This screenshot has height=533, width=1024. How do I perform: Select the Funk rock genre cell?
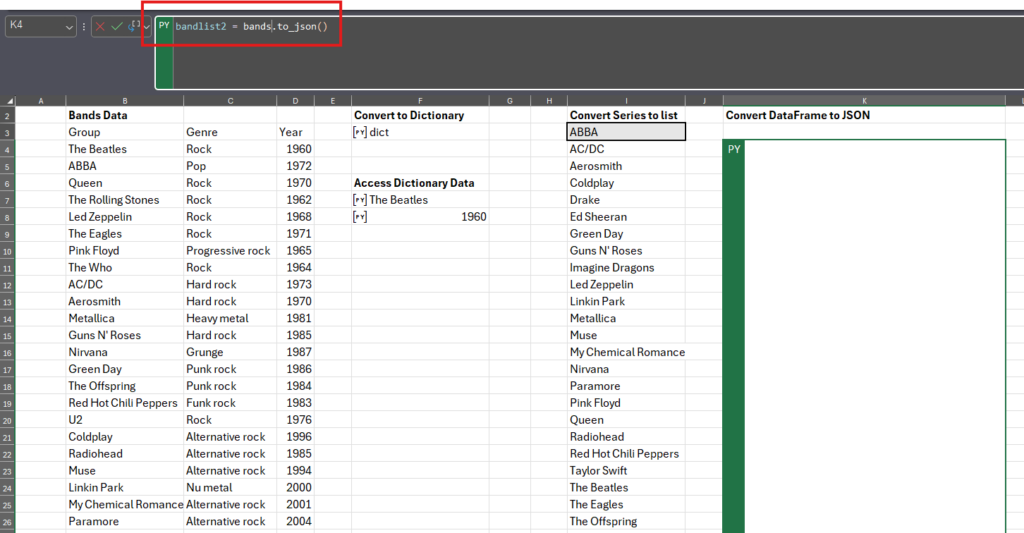pyautogui.click(x=230, y=403)
